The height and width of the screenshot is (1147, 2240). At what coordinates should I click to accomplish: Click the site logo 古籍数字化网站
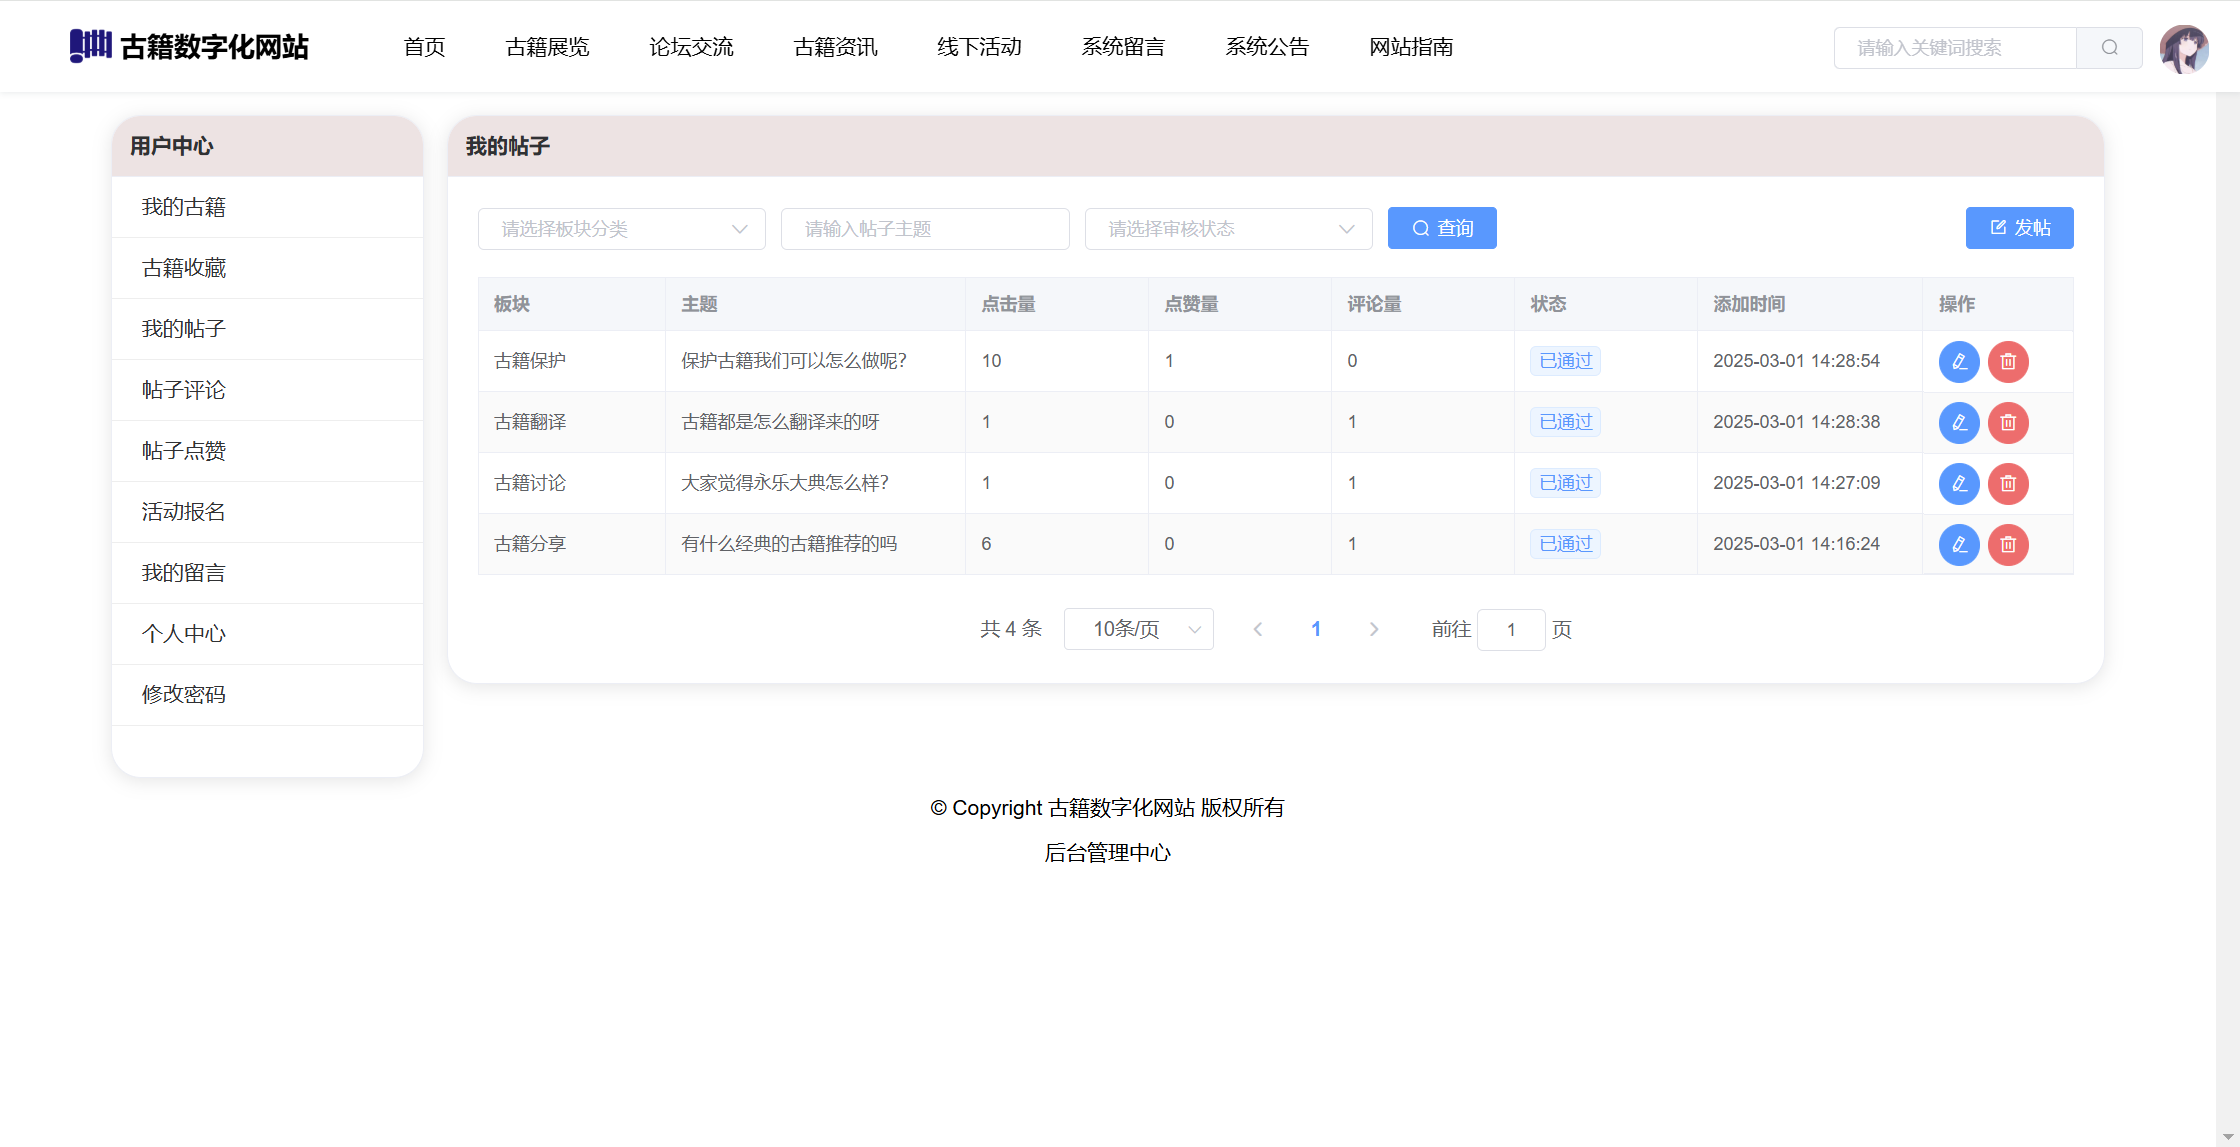point(189,46)
